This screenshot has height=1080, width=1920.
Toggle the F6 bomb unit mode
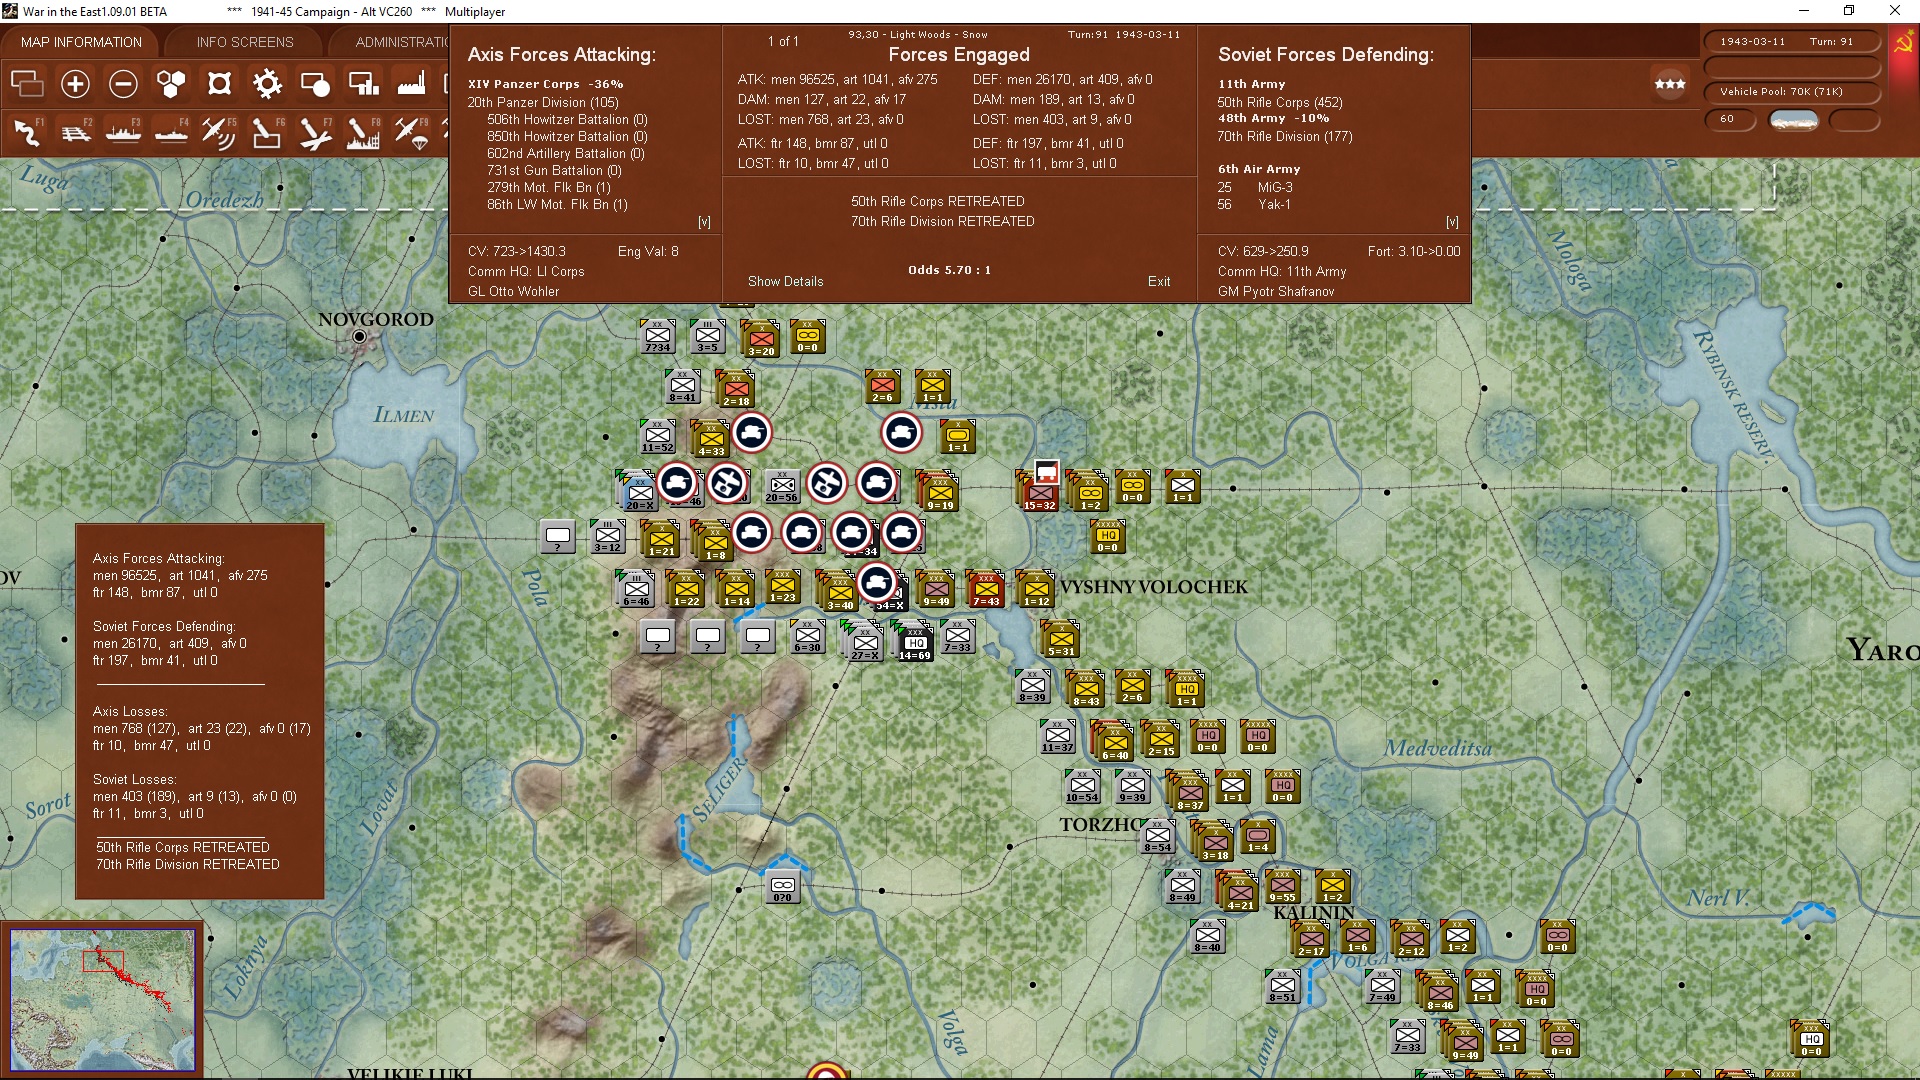(x=266, y=132)
